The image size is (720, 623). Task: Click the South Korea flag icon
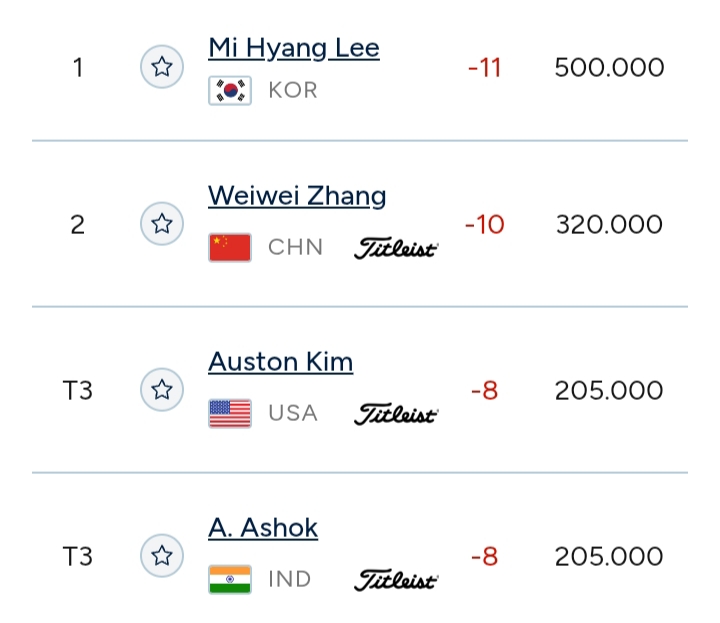point(230,91)
